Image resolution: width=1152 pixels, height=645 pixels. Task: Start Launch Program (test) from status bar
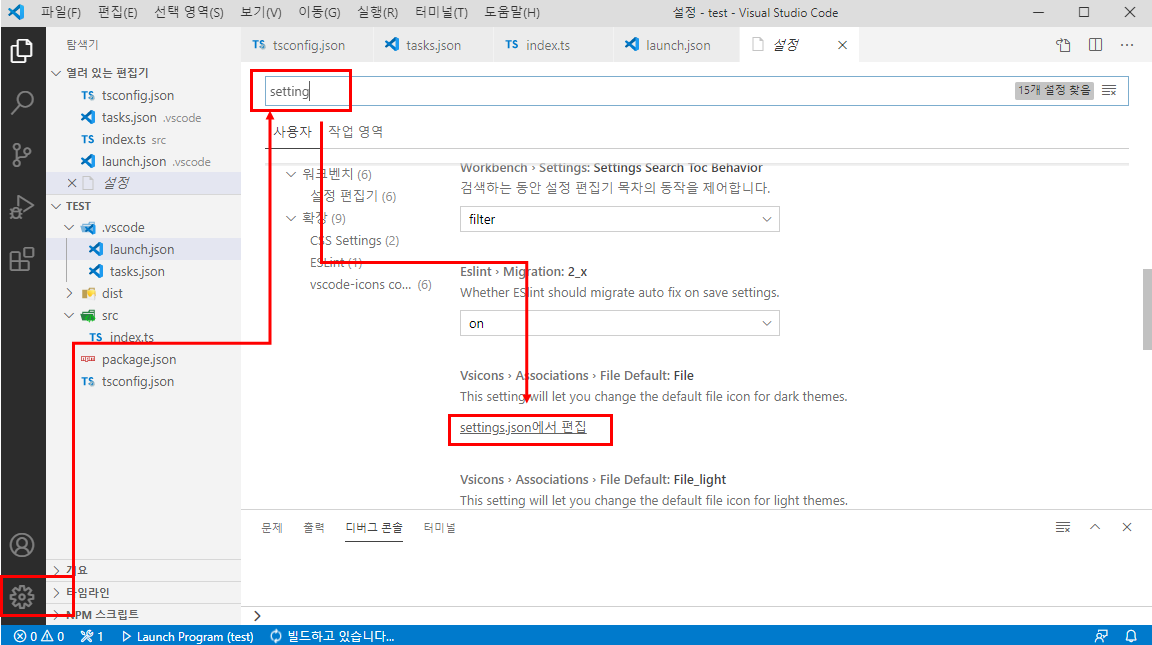coord(188,636)
